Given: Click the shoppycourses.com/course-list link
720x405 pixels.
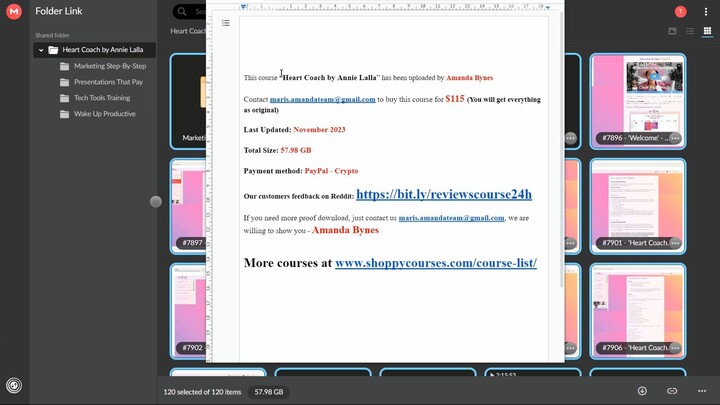Looking at the screenshot, I should coord(436,263).
